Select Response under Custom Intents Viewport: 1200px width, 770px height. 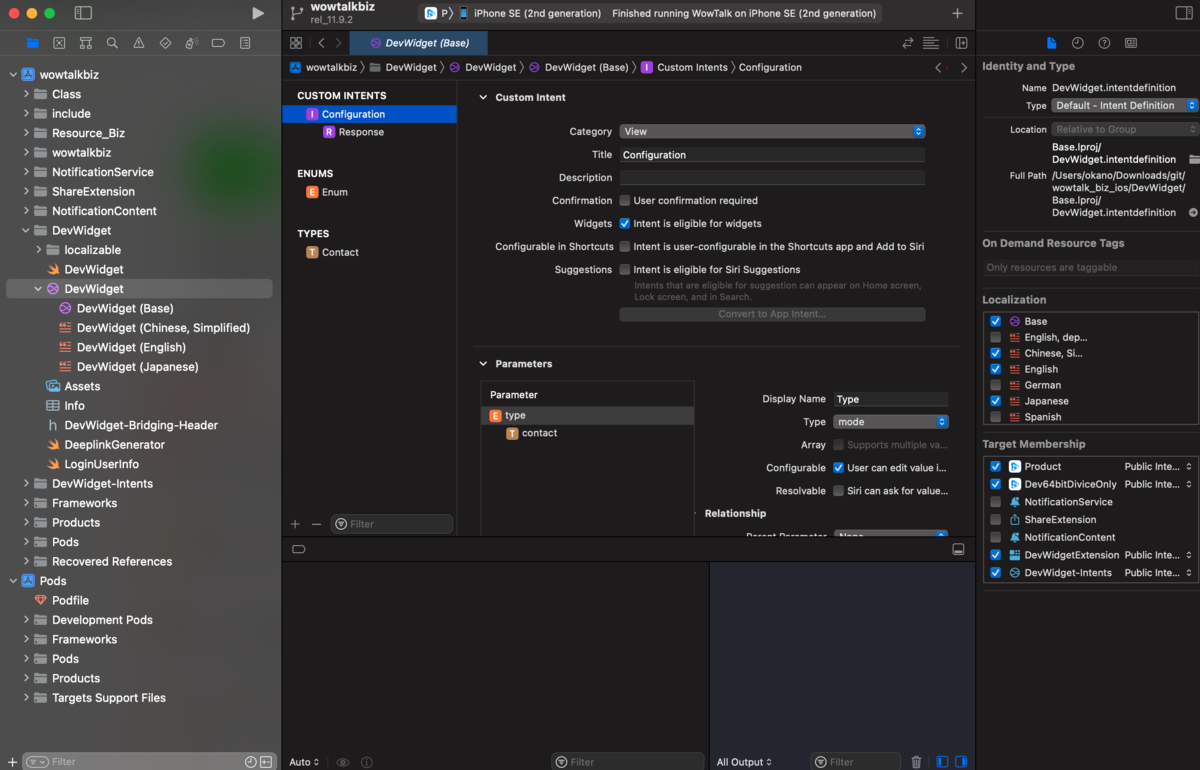(361, 132)
